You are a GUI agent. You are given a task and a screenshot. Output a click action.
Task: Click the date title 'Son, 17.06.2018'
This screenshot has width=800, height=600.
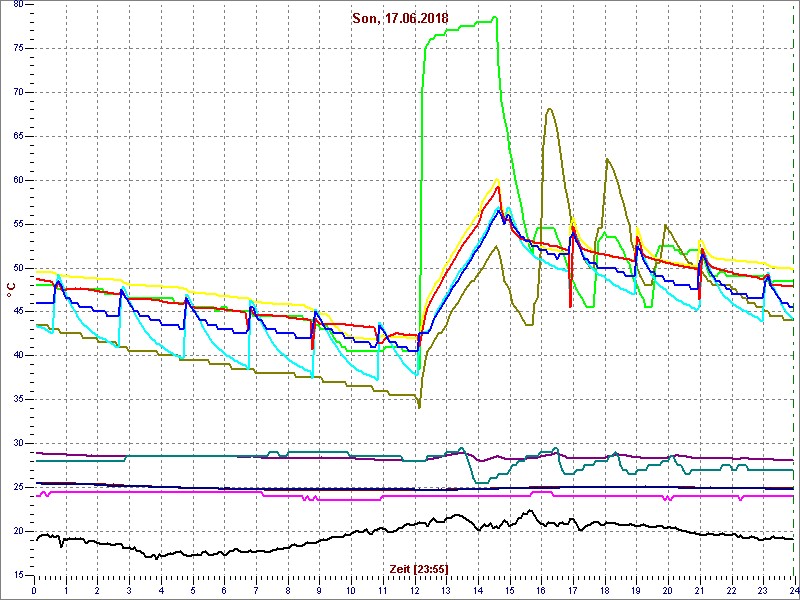pos(400,18)
